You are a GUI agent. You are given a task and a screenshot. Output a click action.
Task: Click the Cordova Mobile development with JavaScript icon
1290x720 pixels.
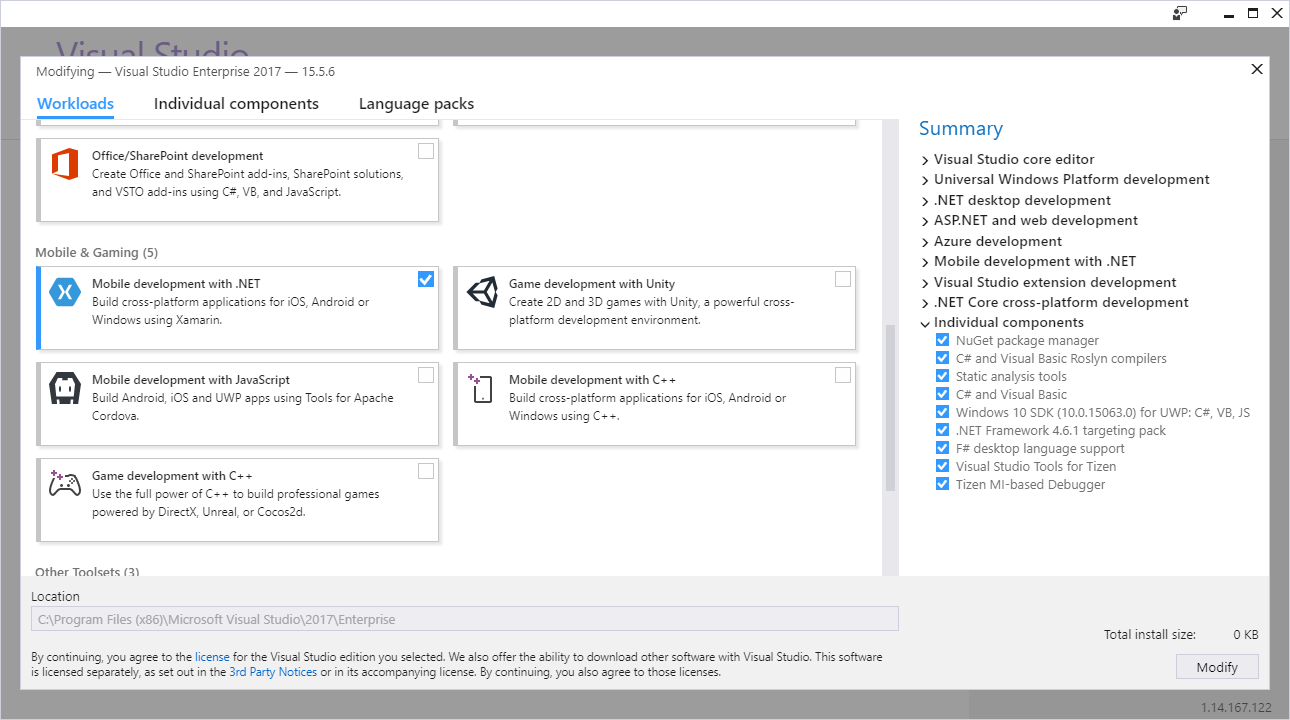point(65,388)
